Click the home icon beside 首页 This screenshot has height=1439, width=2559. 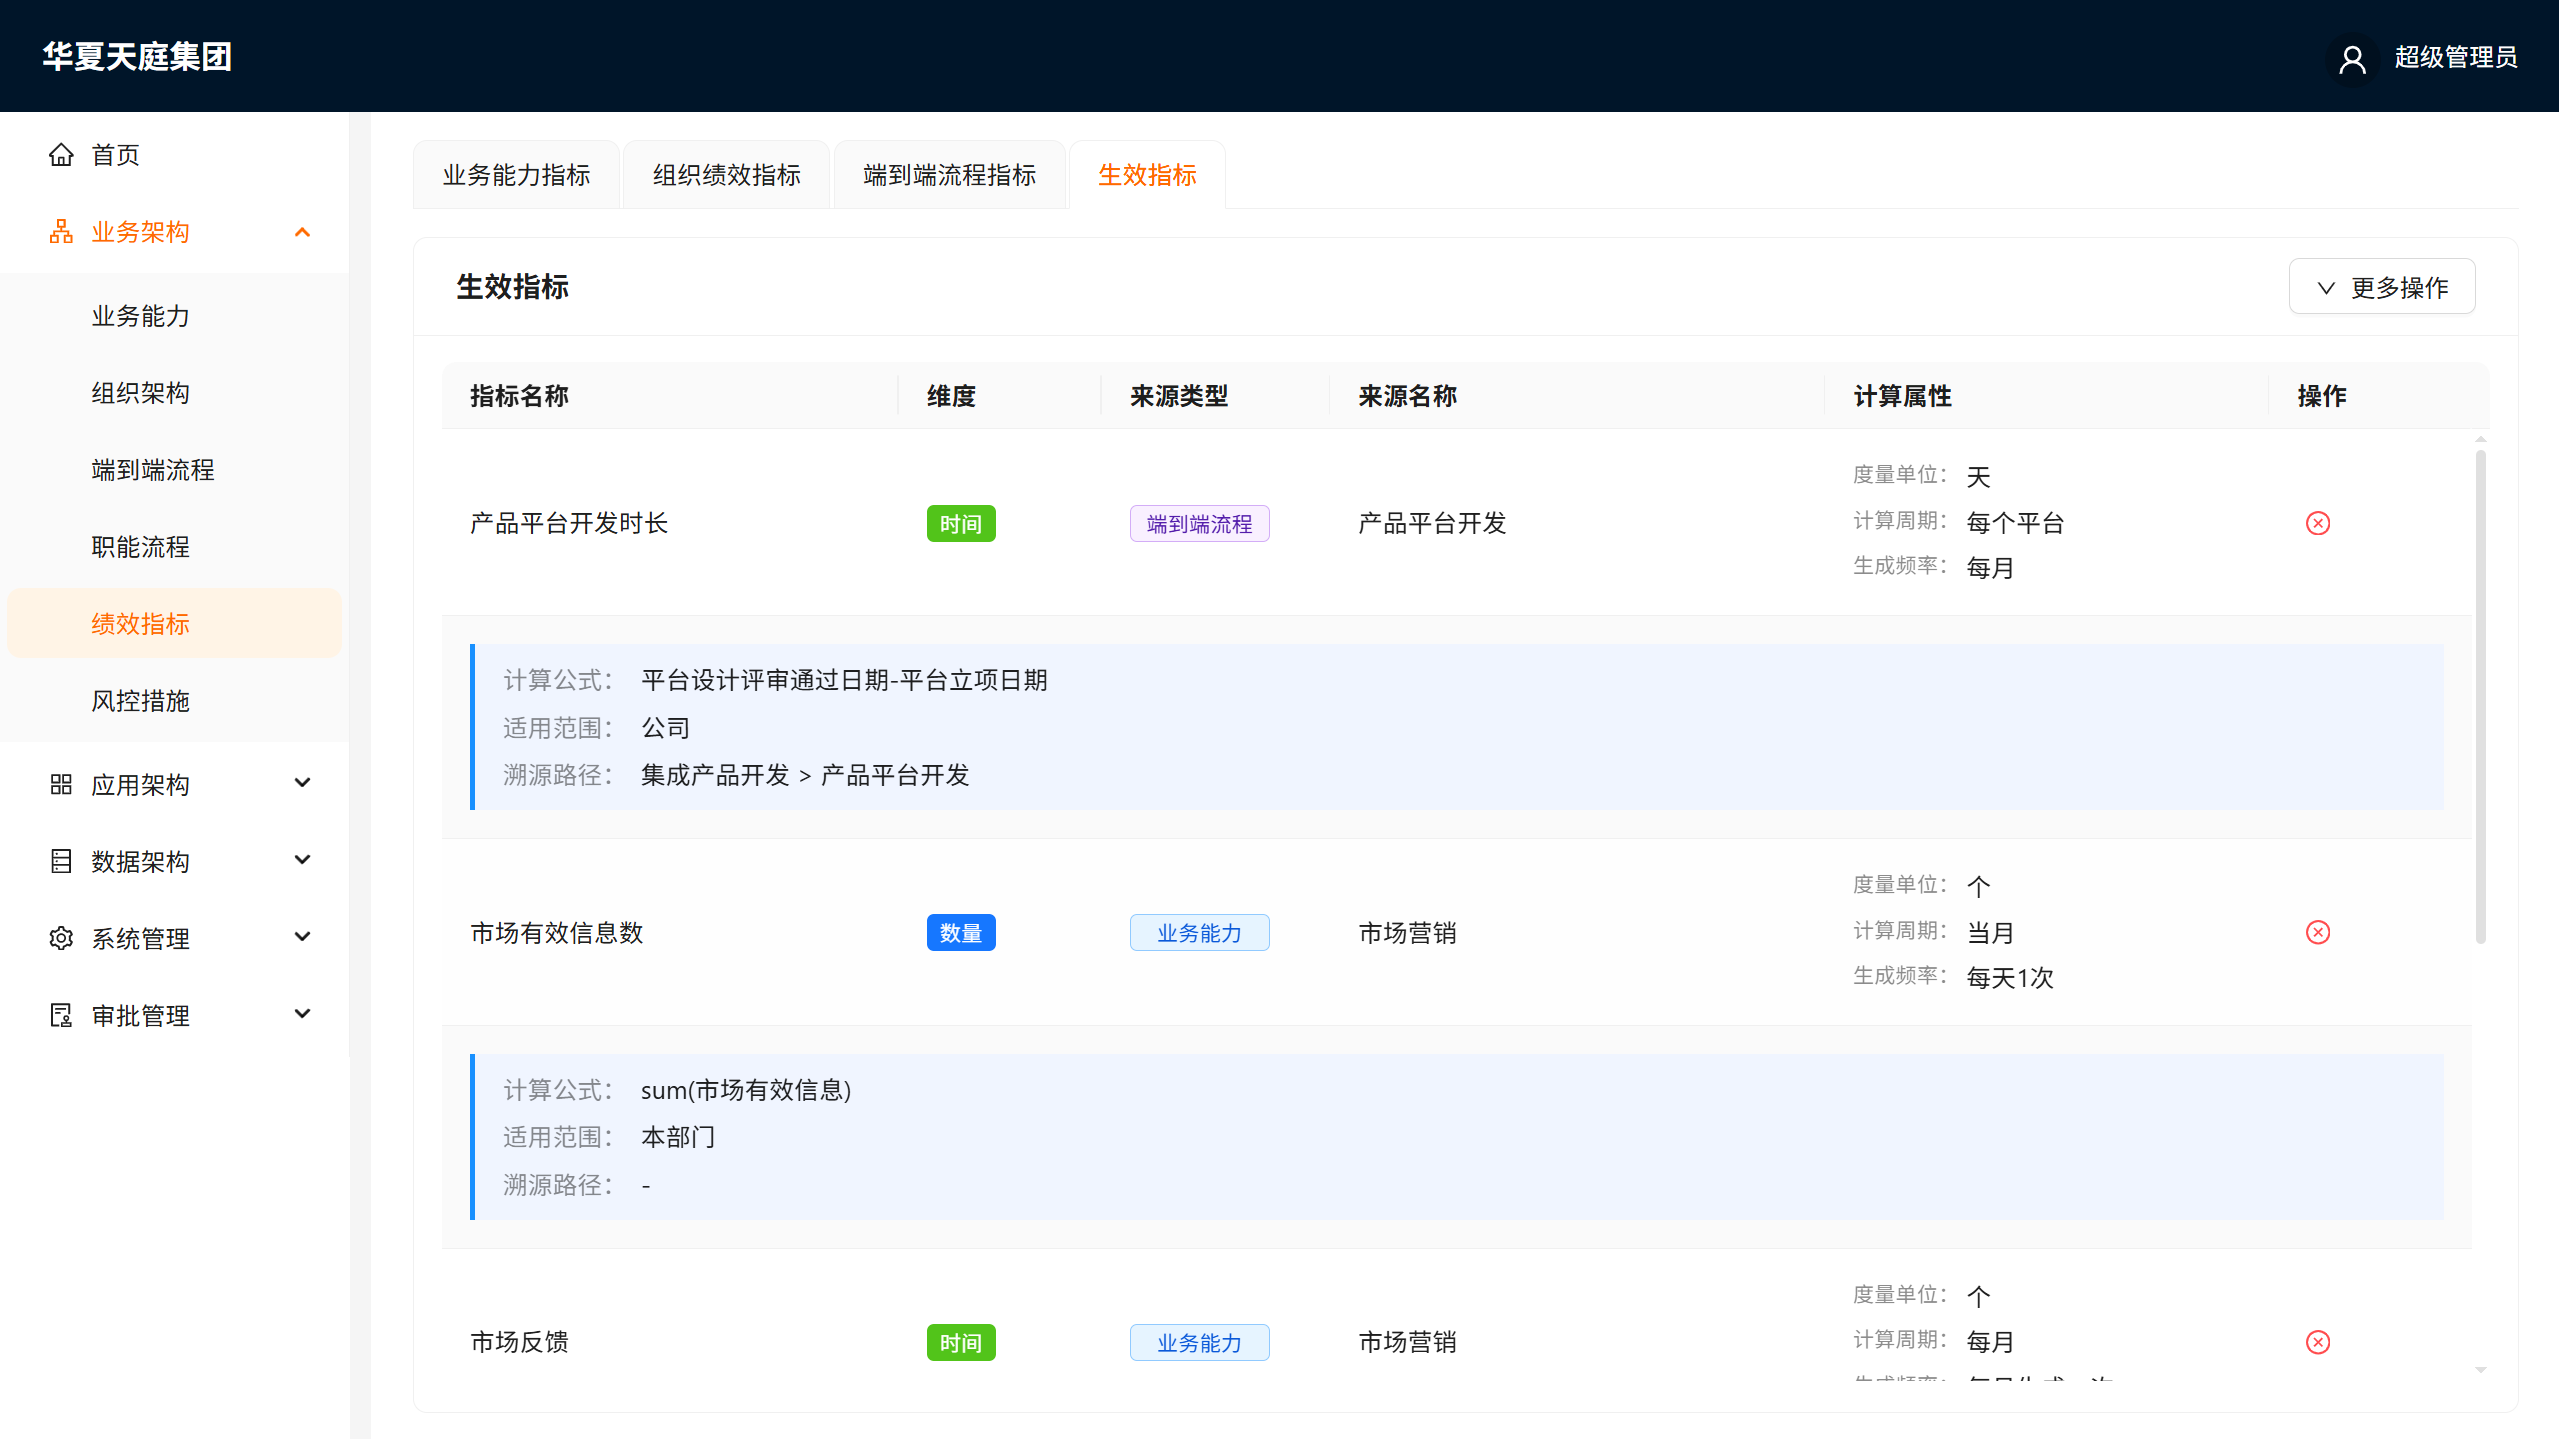pyautogui.click(x=61, y=155)
